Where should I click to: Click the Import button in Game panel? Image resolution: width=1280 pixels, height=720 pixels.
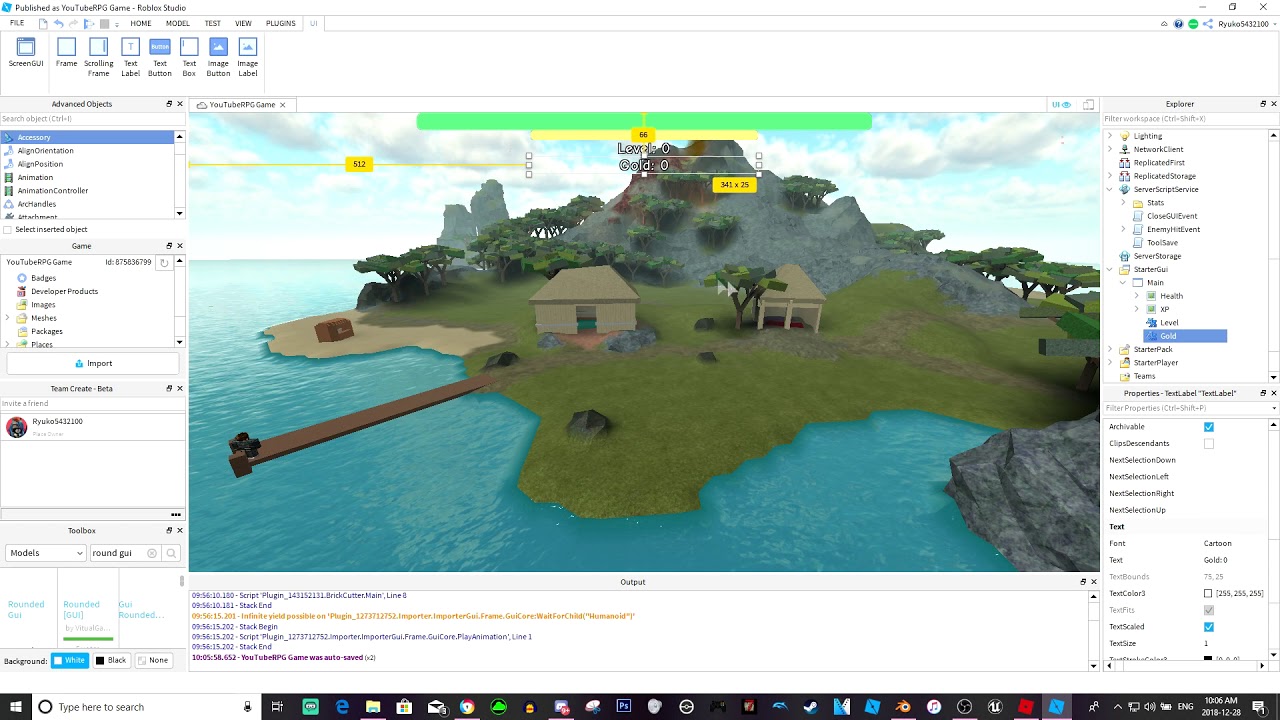pos(93,364)
